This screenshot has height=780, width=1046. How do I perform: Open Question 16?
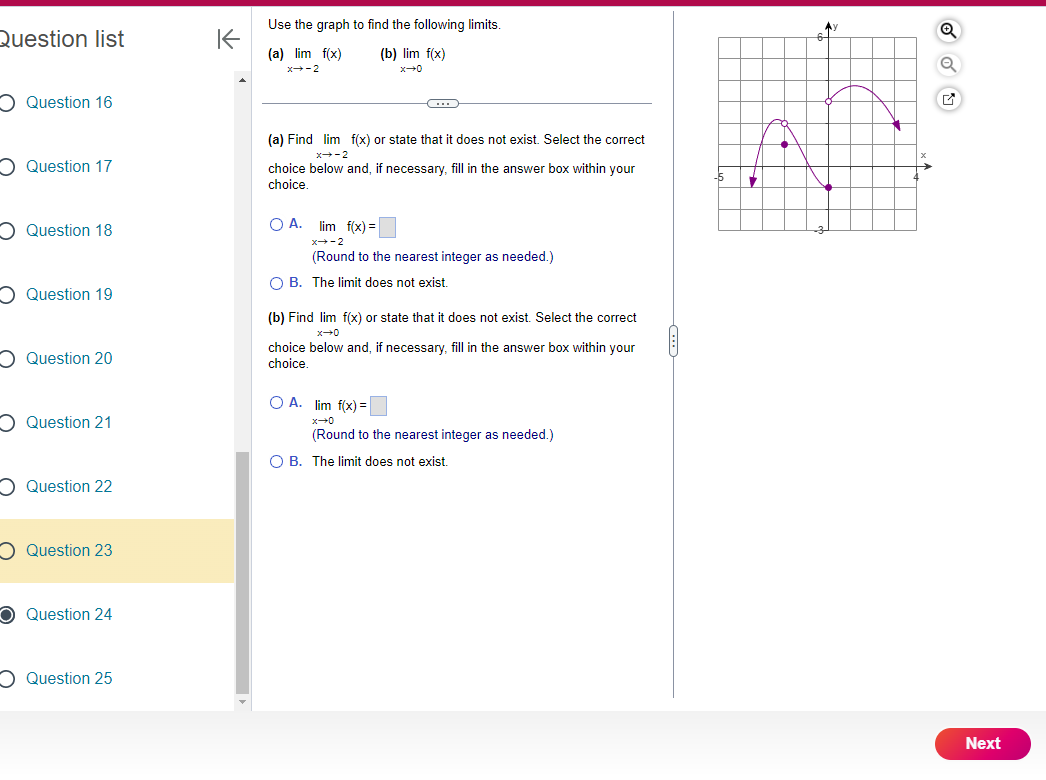69,102
